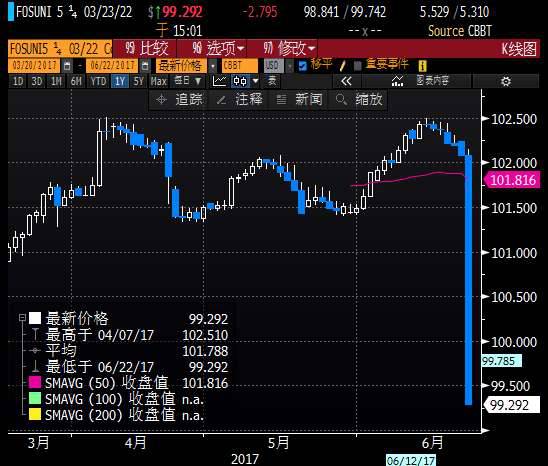The width and height of the screenshot is (548, 466).
Task: Open chart settings gear
Action: click(x=505, y=81)
